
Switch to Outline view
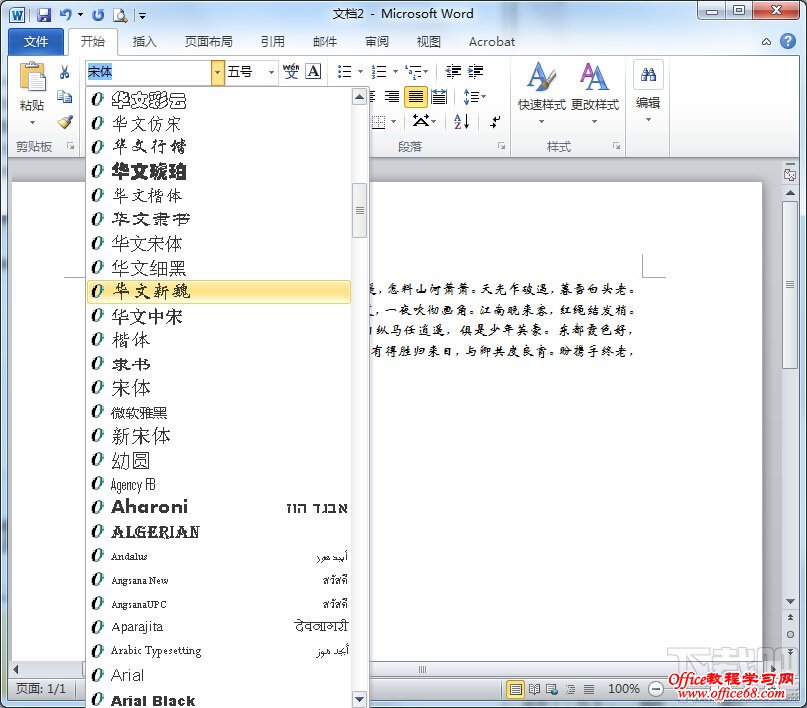tap(570, 689)
